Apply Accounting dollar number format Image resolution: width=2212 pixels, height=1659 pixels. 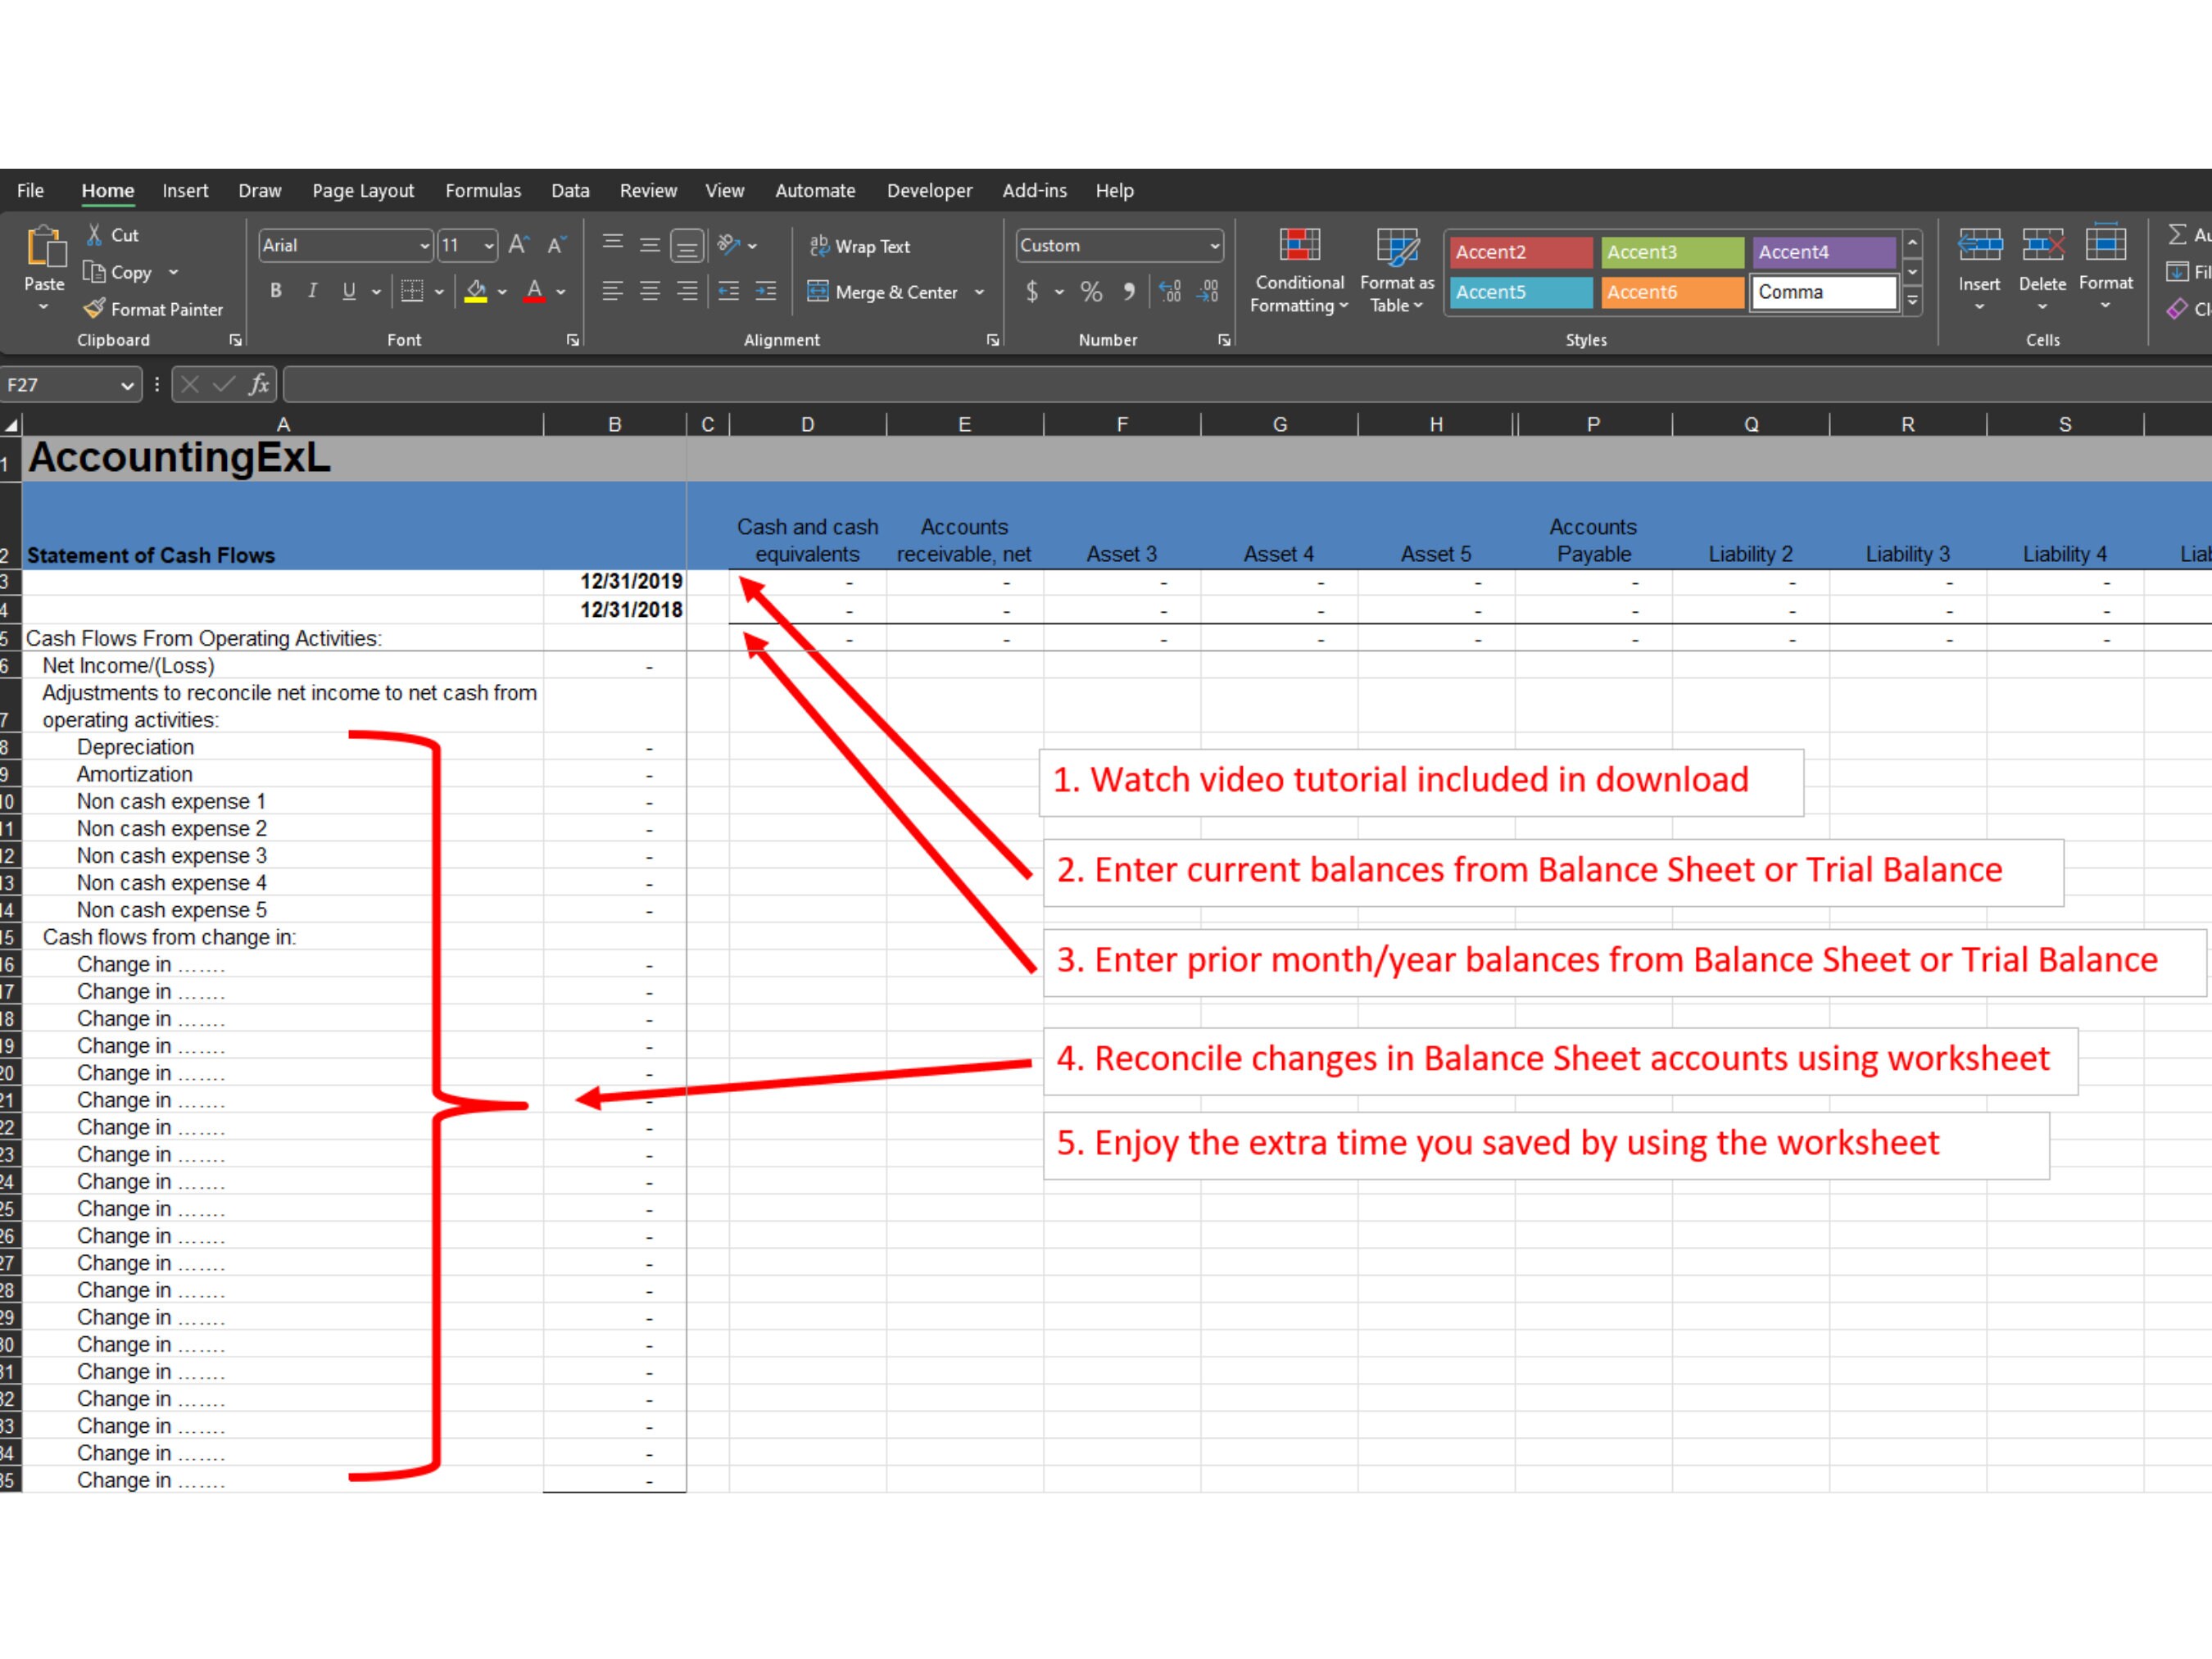[1032, 291]
